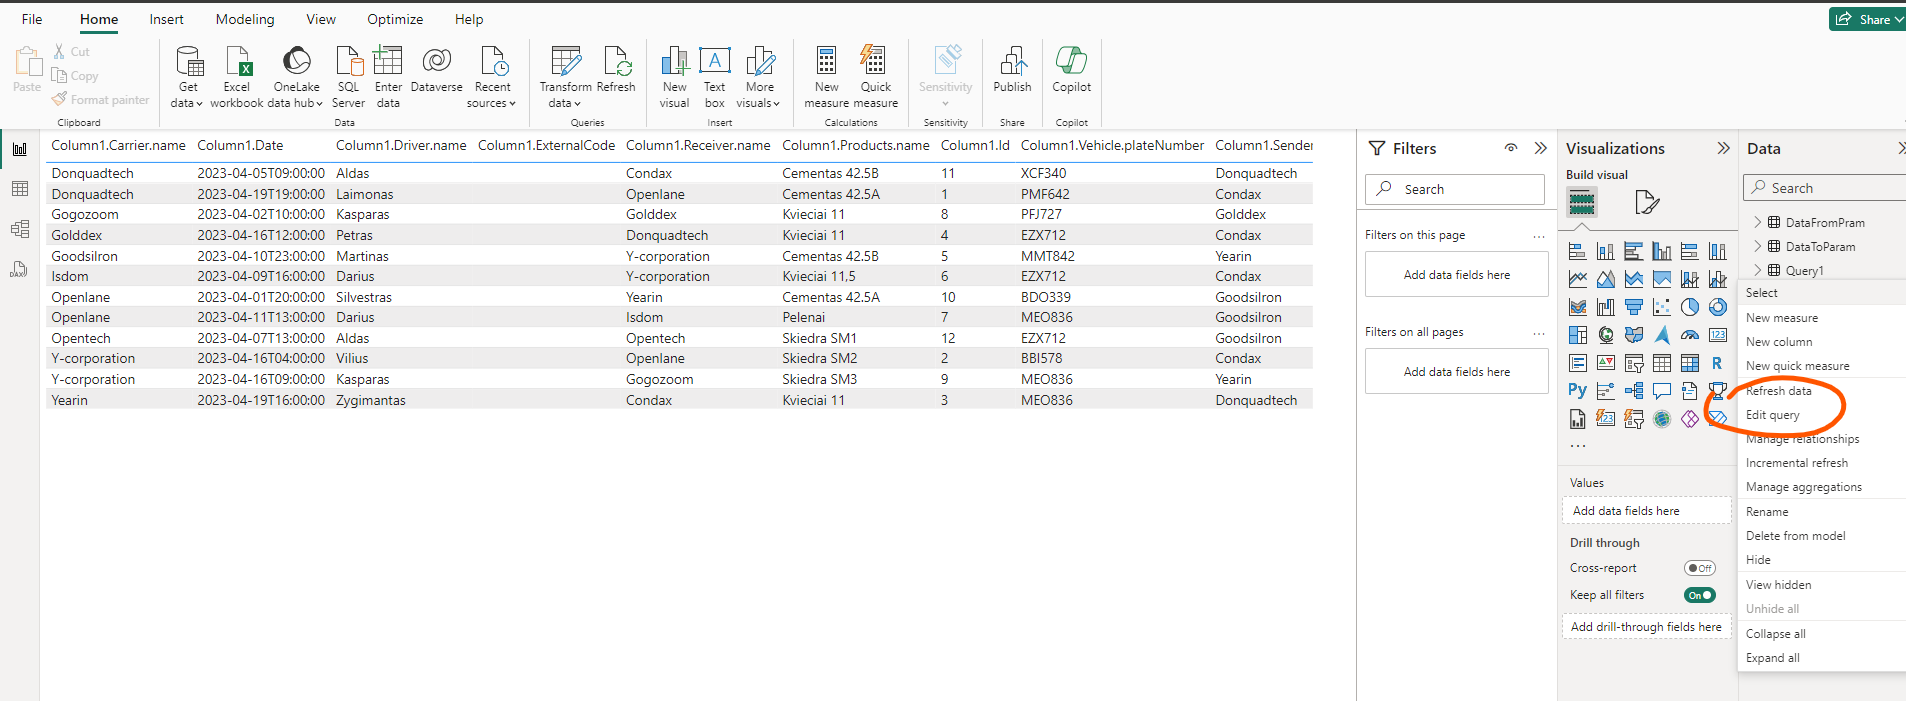
Task: Insert a New visual
Action: (x=674, y=76)
